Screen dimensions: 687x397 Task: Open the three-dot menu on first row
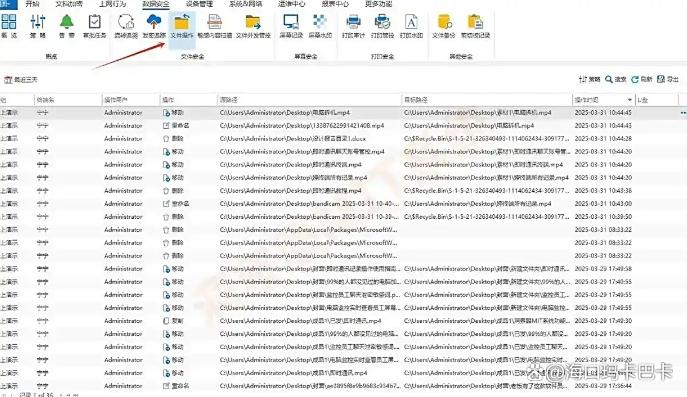click(x=683, y=113)
